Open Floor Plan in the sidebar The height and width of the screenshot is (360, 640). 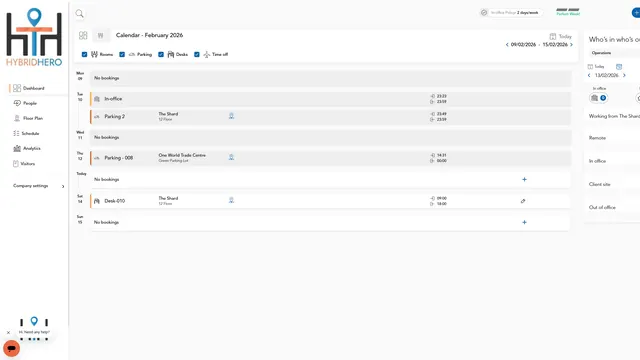click(x=33, y=118)
